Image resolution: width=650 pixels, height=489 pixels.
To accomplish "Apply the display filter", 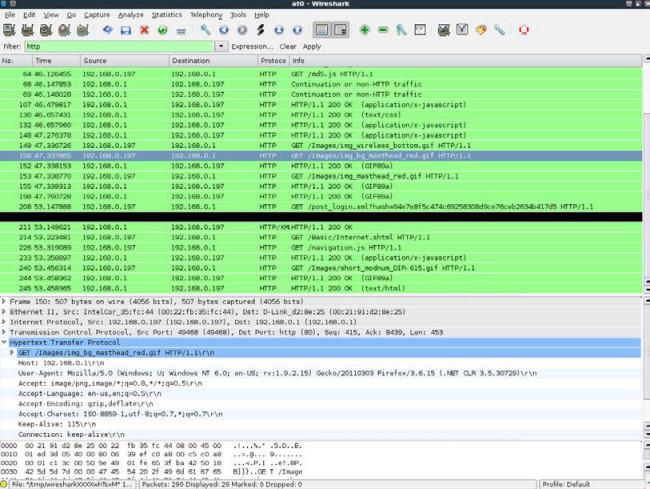I will click(312, 46).
